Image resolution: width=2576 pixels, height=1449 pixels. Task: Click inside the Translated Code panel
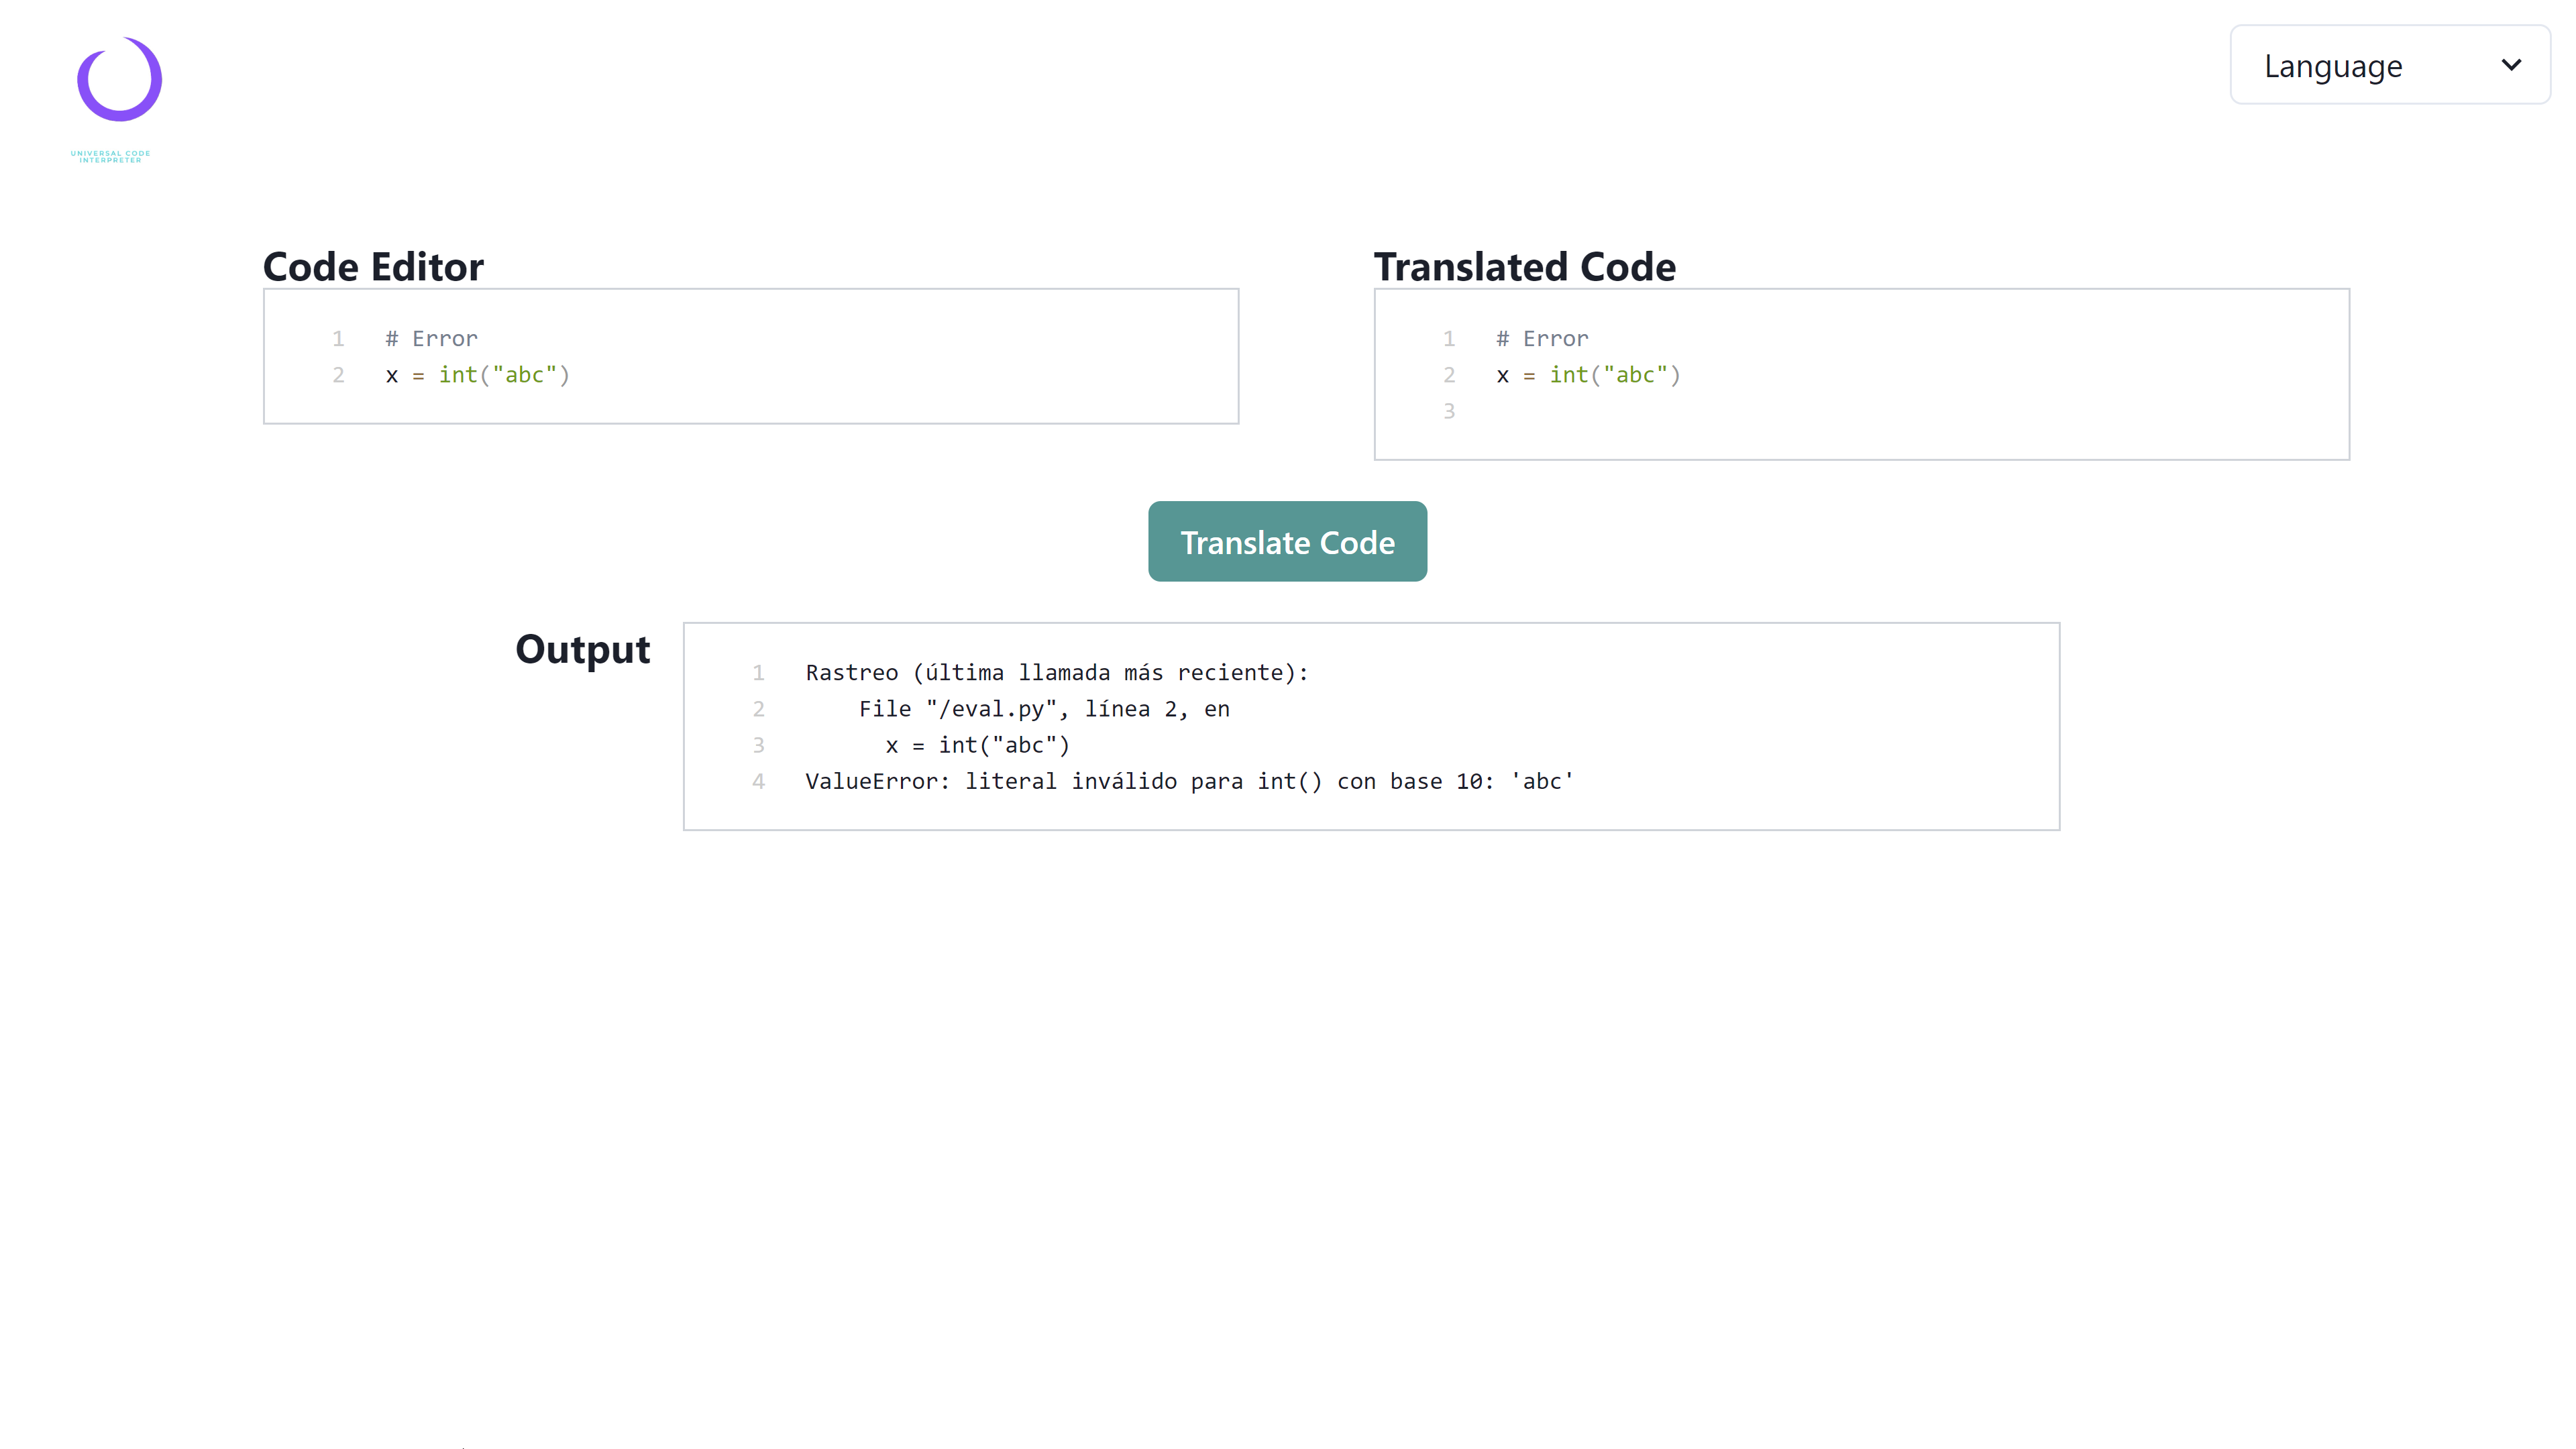click(x=1860, y=375)
